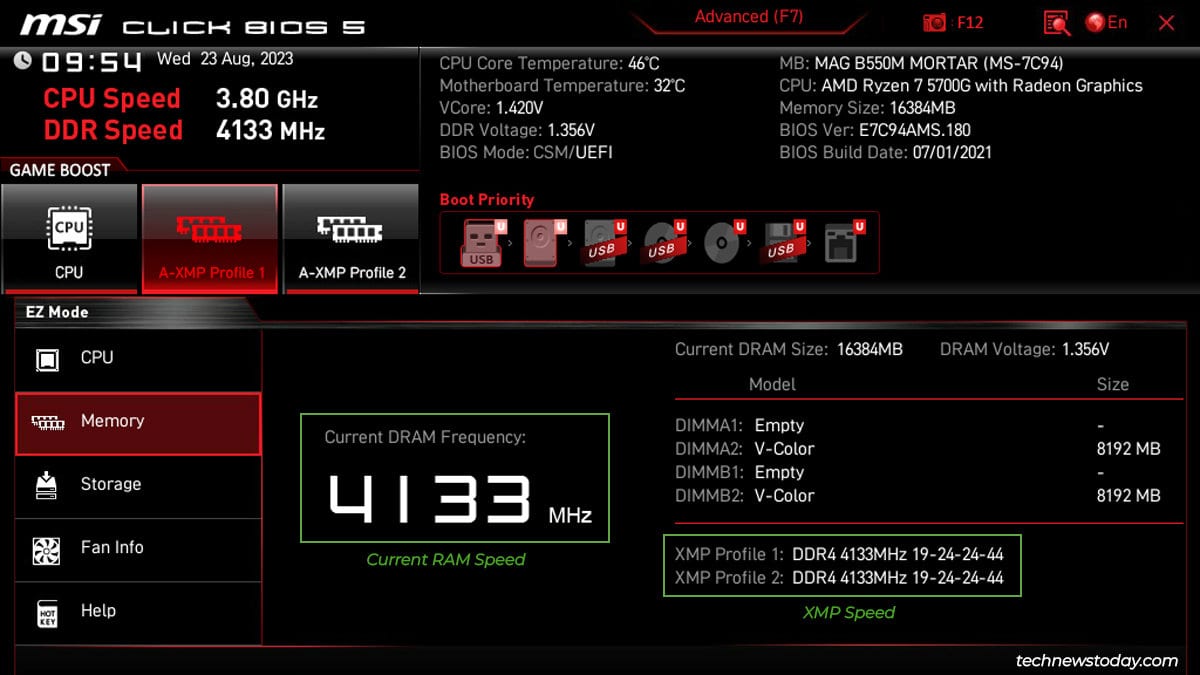Viewport: 1200px width, 675px height.
Task: Click the DIMMB1 Empty row
Action: [918, 472]
